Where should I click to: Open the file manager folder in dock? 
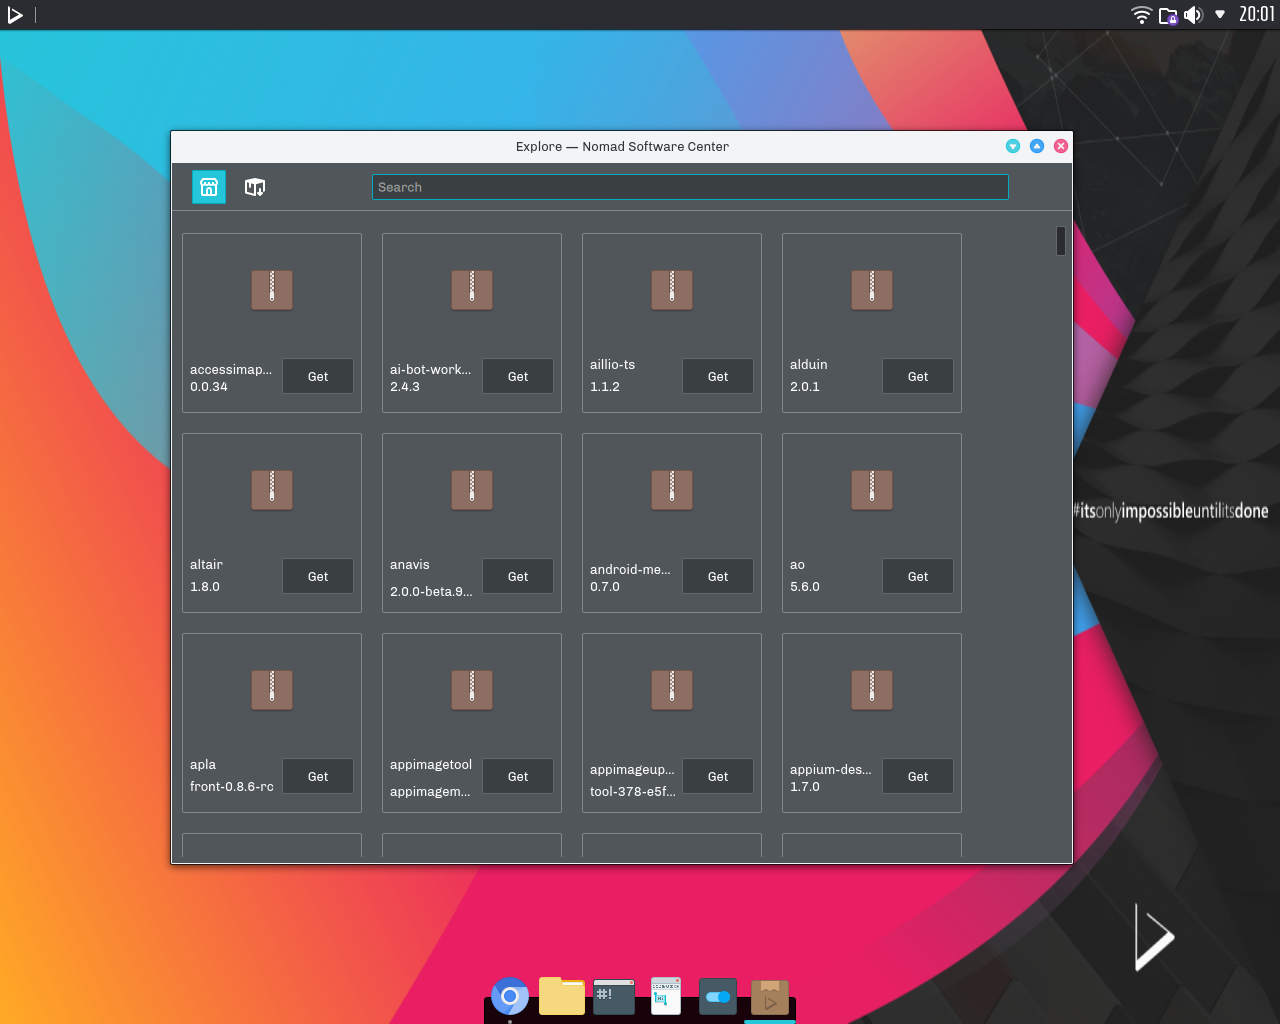tap(562, 996)
